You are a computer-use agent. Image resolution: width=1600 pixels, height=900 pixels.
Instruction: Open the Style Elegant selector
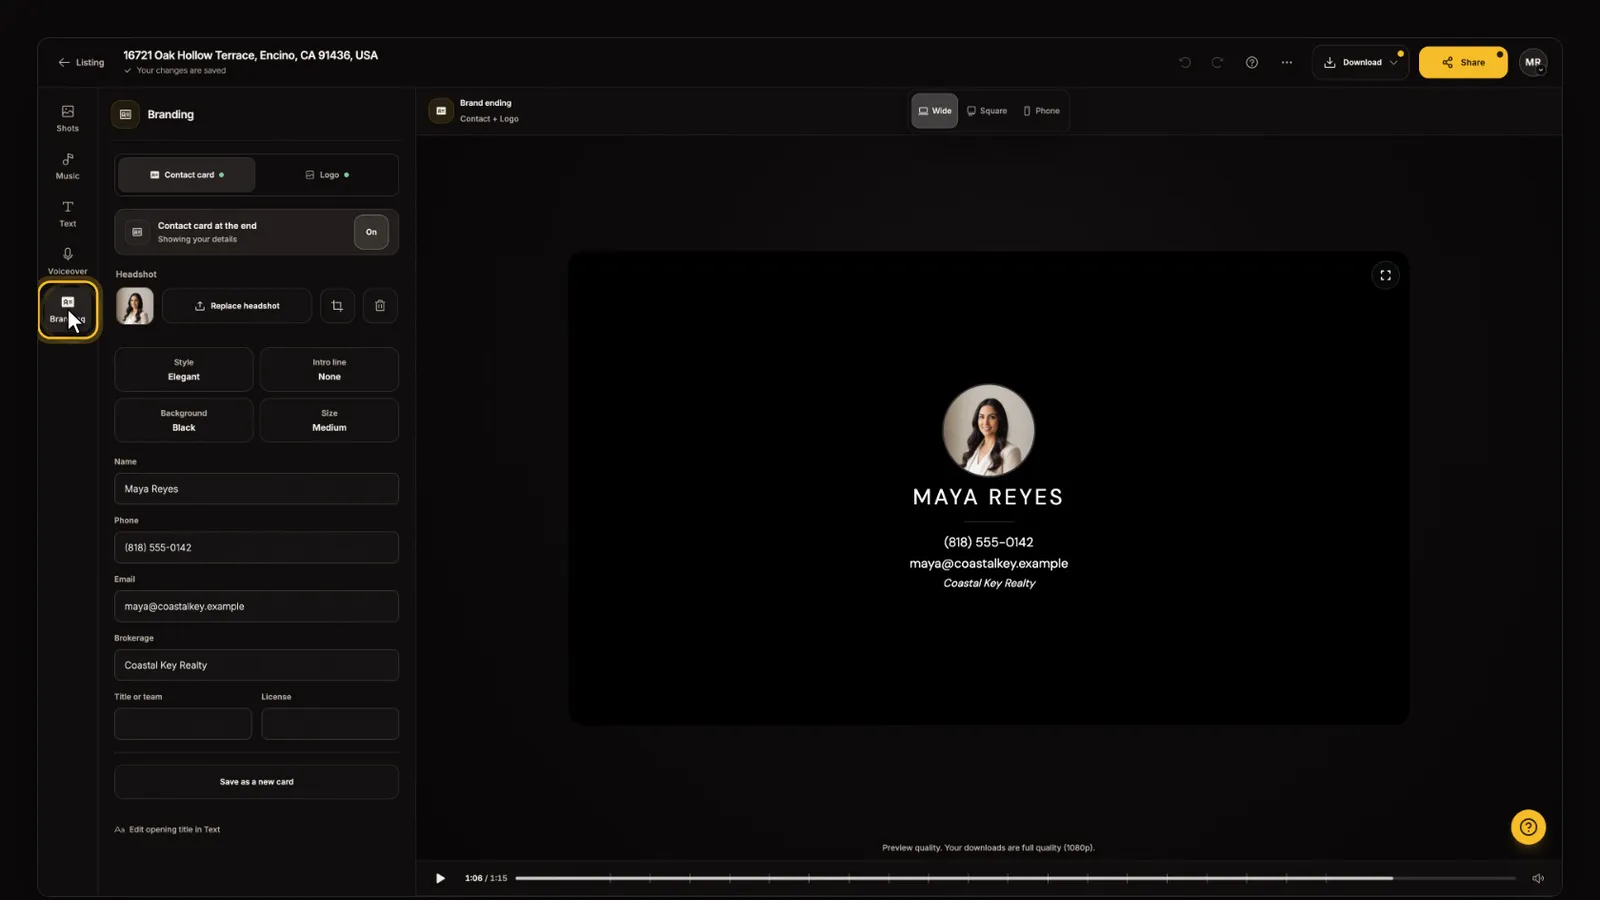[184, 370]
